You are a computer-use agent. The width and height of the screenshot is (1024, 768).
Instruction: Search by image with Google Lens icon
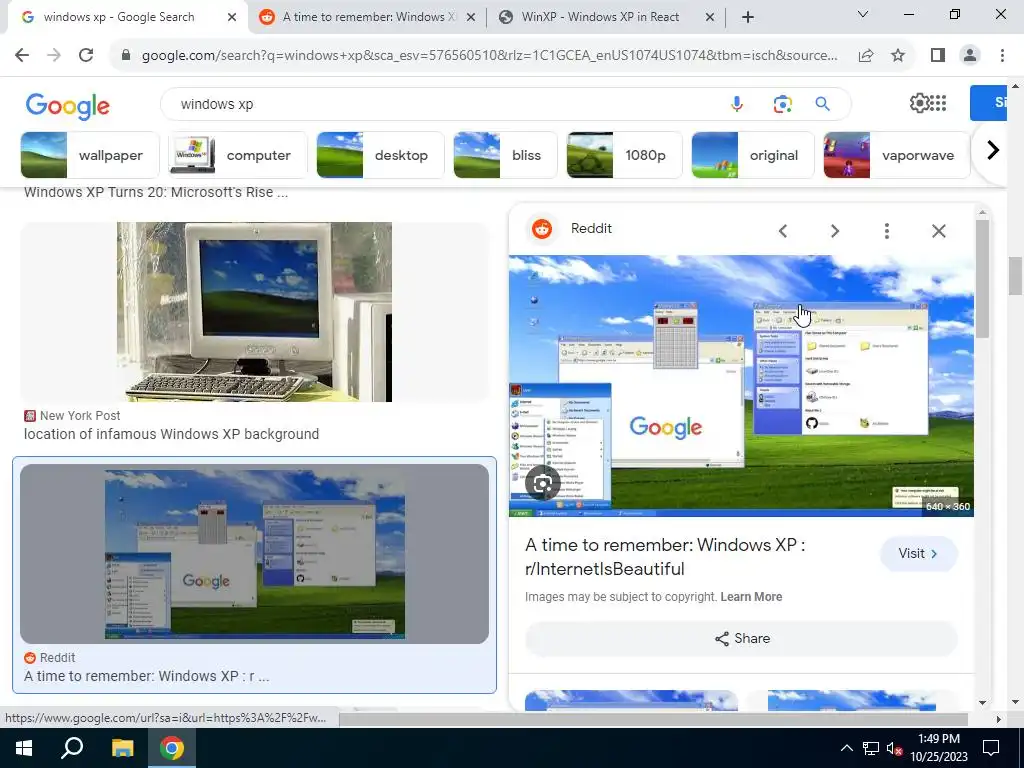(782, 104)
